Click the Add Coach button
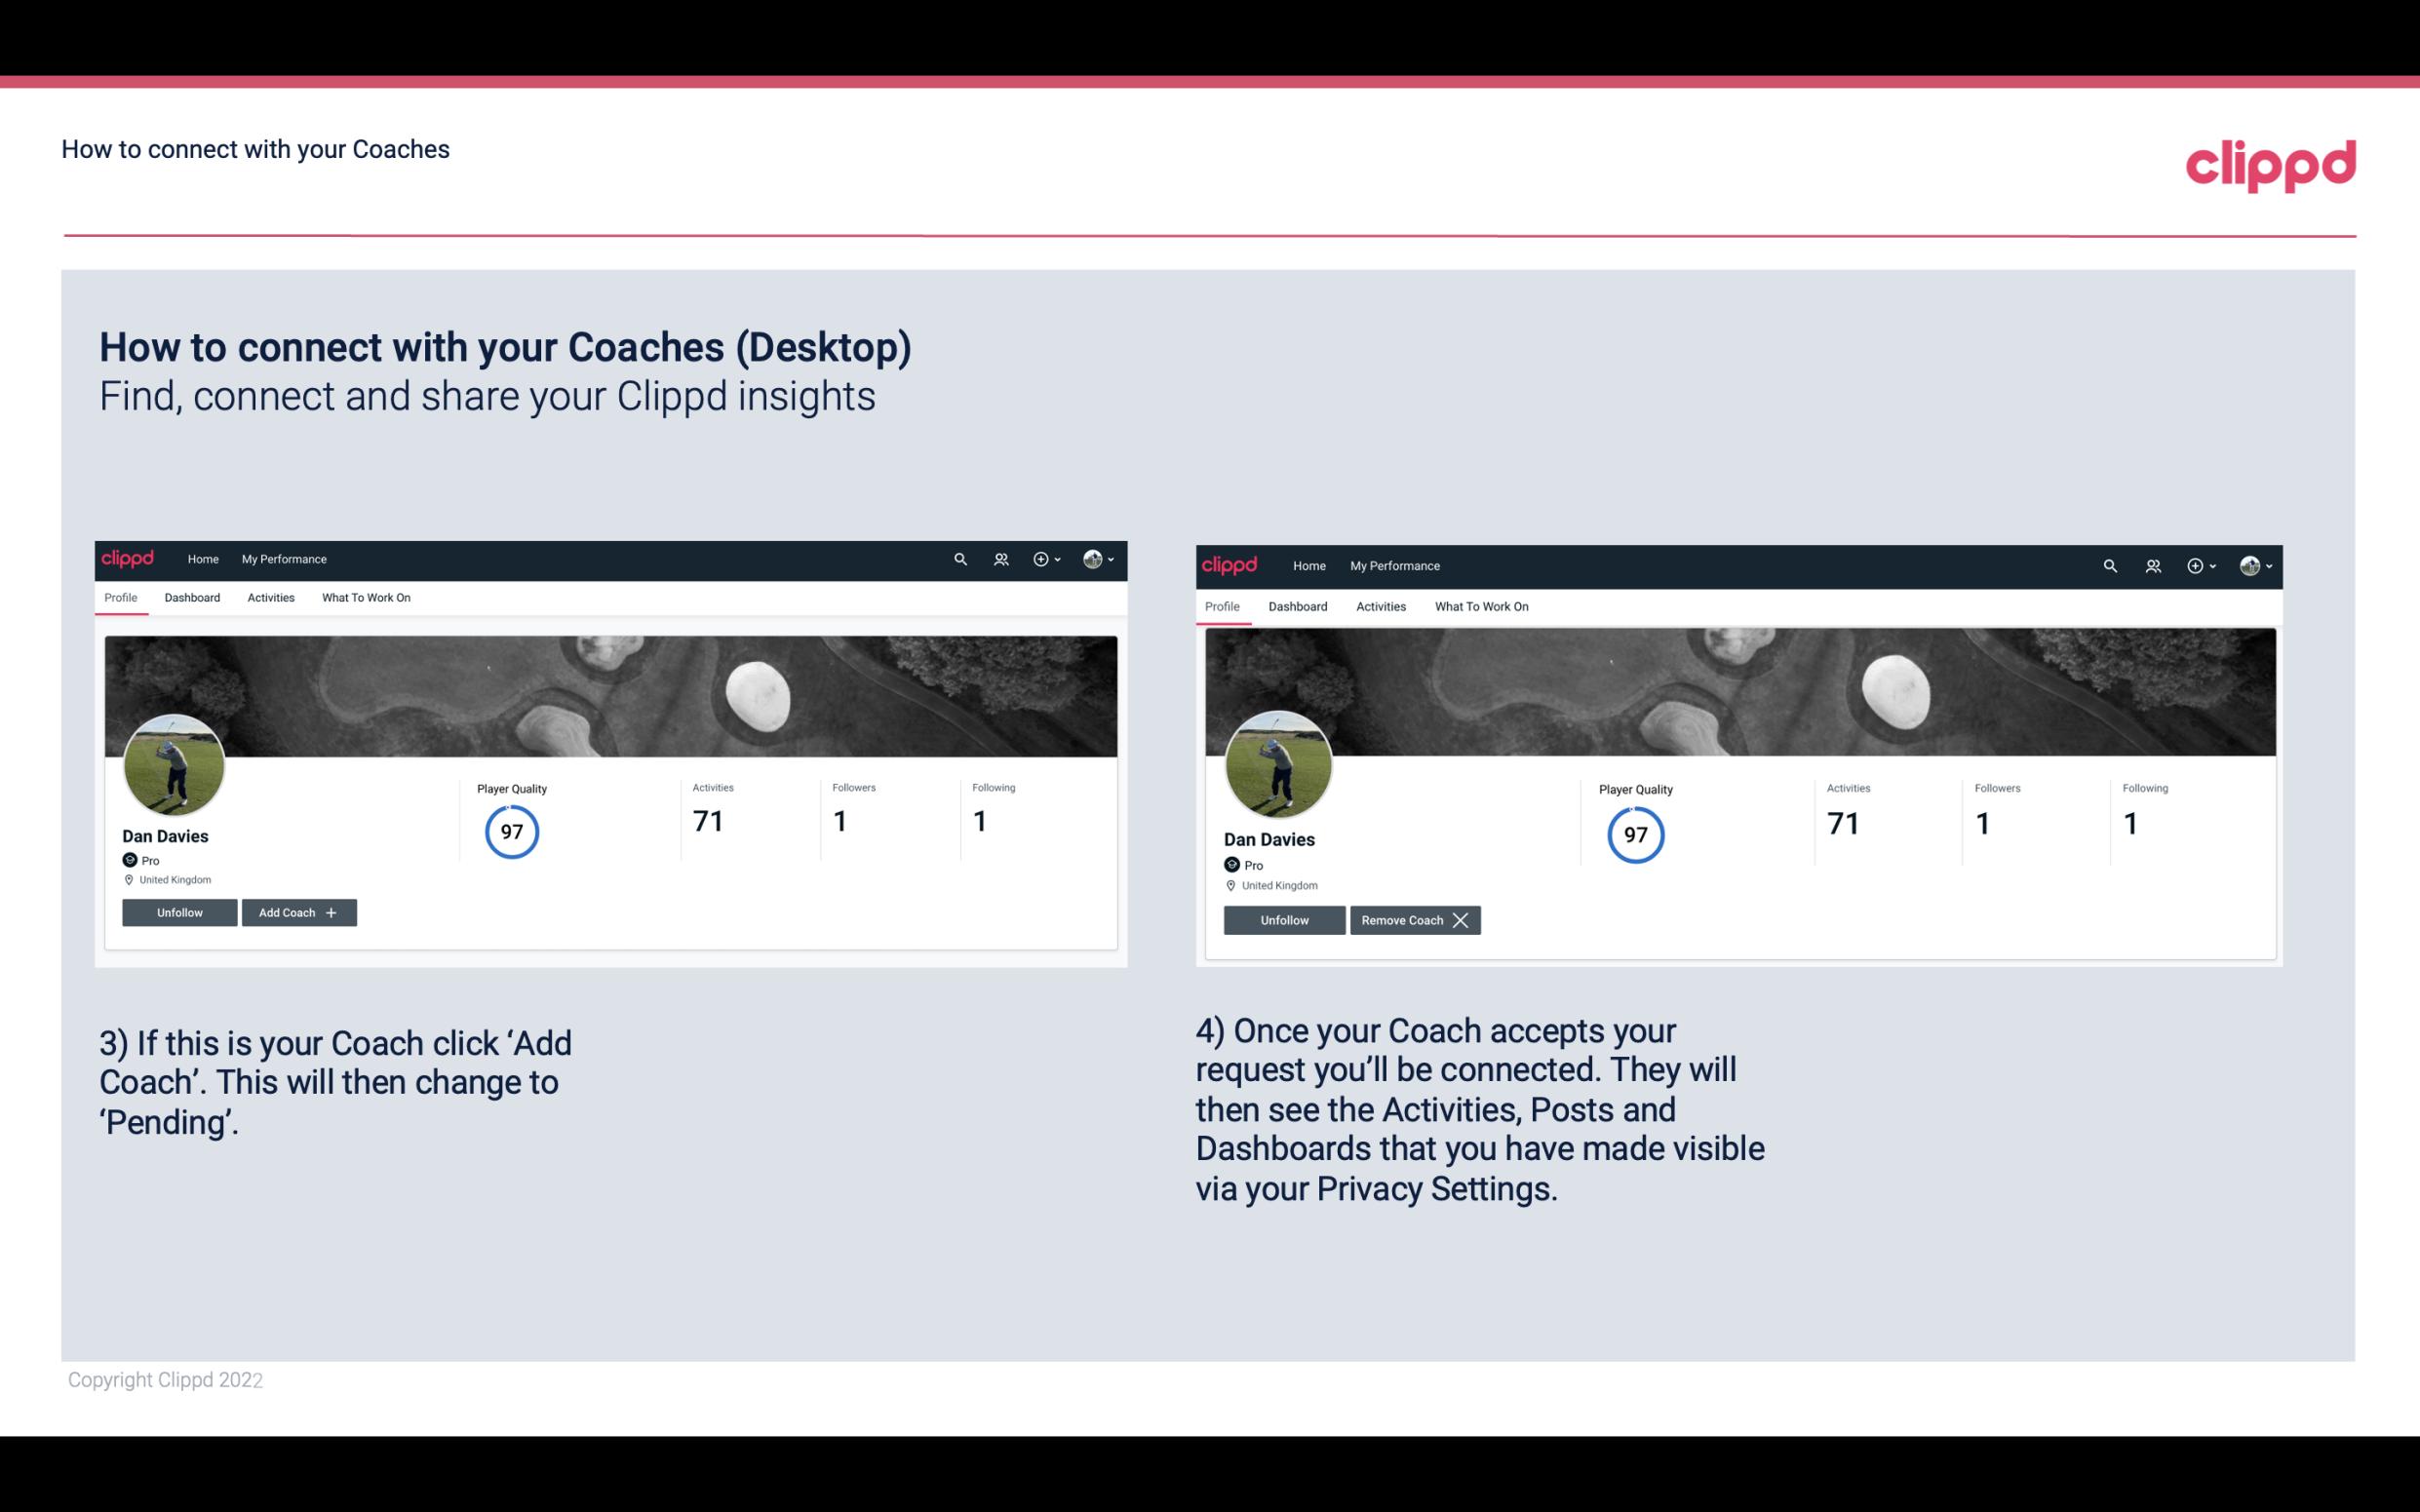 pos(298,911)
